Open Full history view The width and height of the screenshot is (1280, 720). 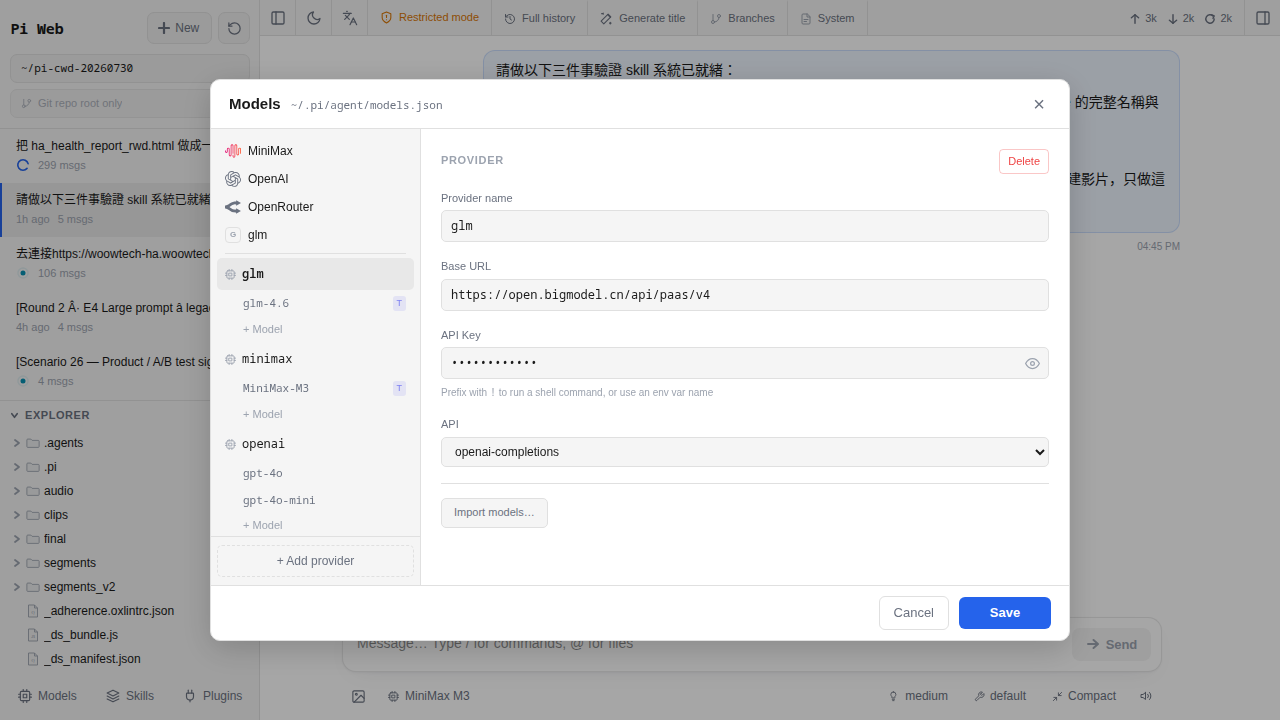coord(540,18)
